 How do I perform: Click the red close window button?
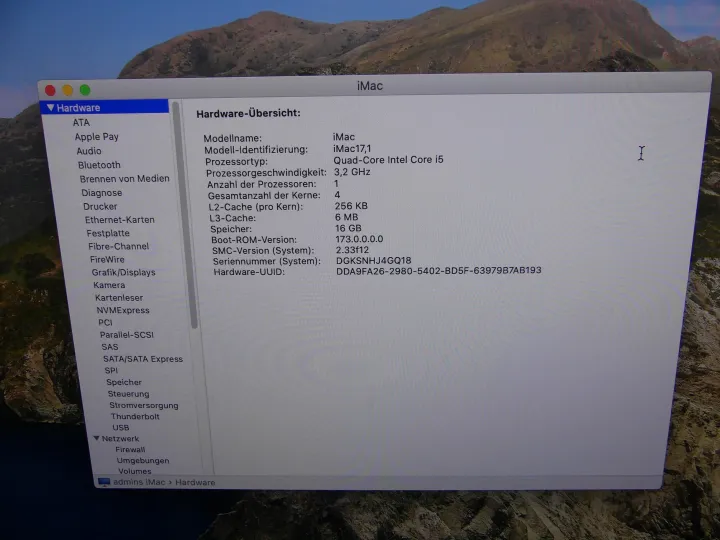pos(50,90)
